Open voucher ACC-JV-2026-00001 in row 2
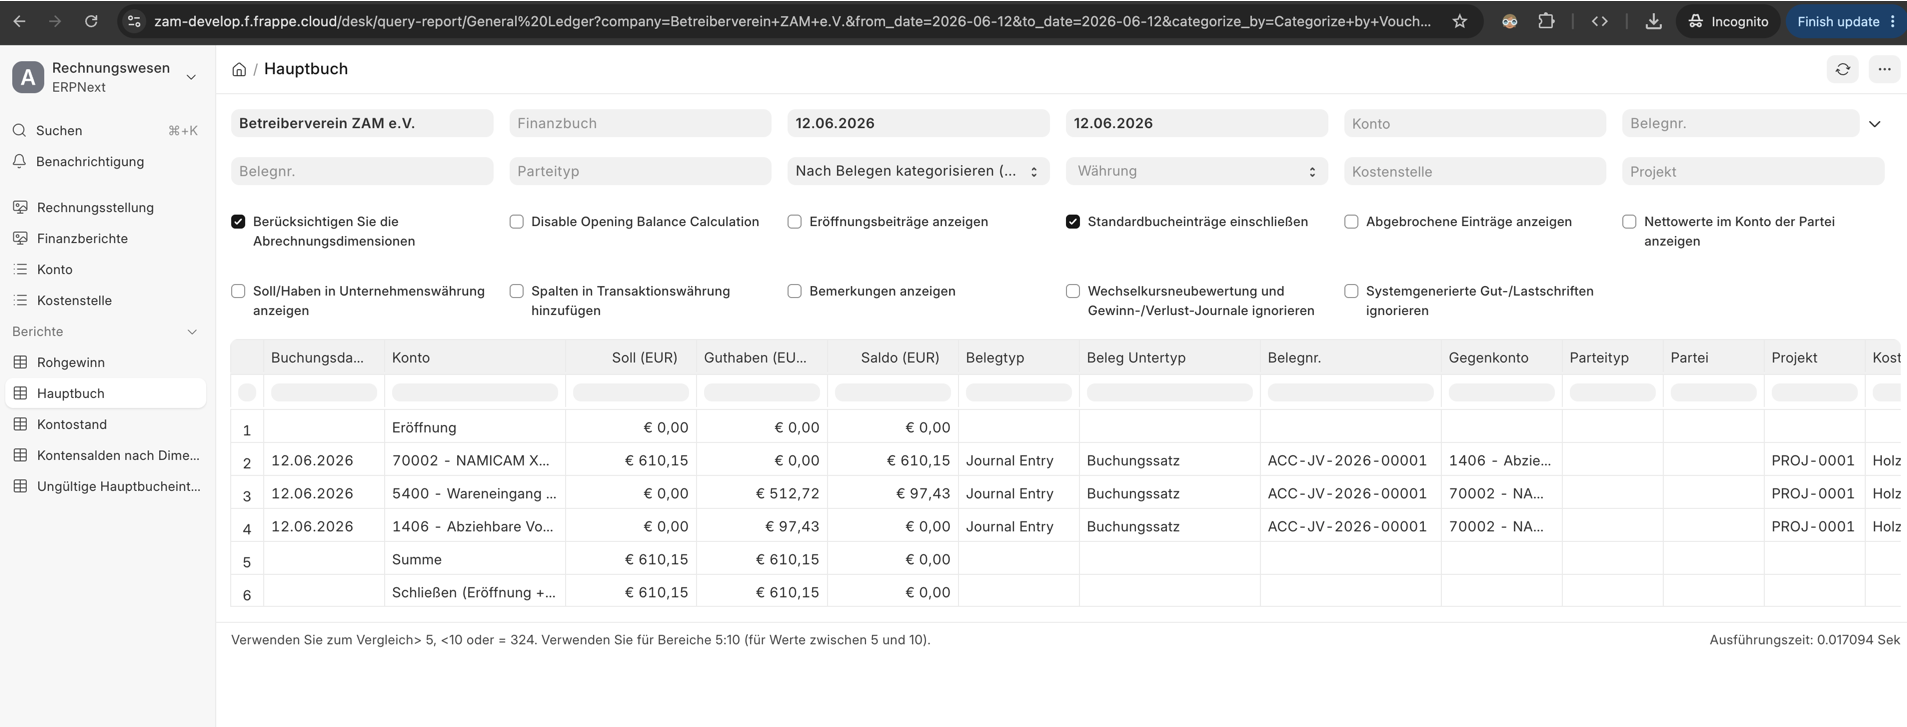This screenshot has height=727, width=1907. tap(1347, 461)
